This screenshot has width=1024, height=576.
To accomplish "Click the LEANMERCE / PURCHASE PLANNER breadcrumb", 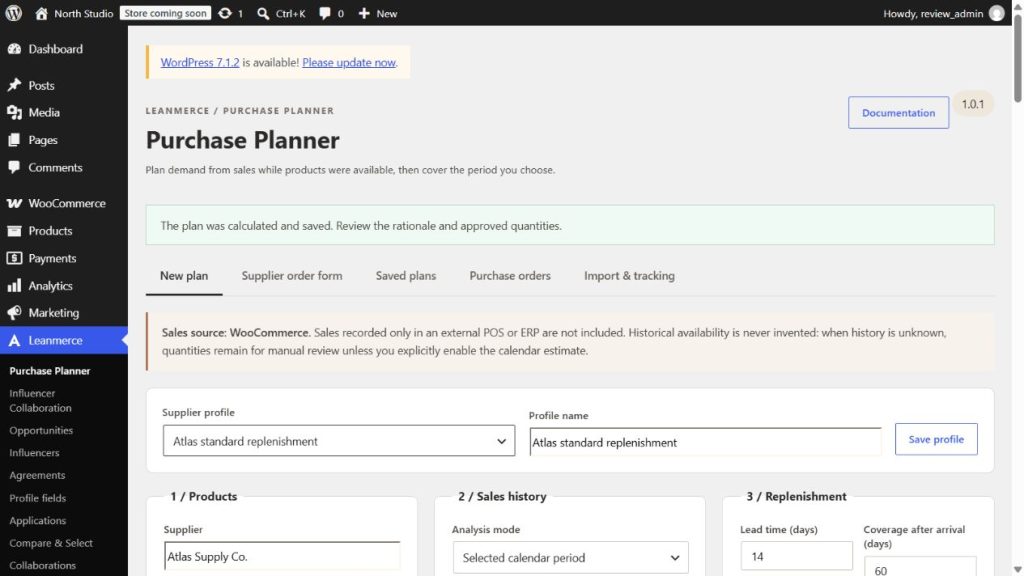I will [240, 110].
